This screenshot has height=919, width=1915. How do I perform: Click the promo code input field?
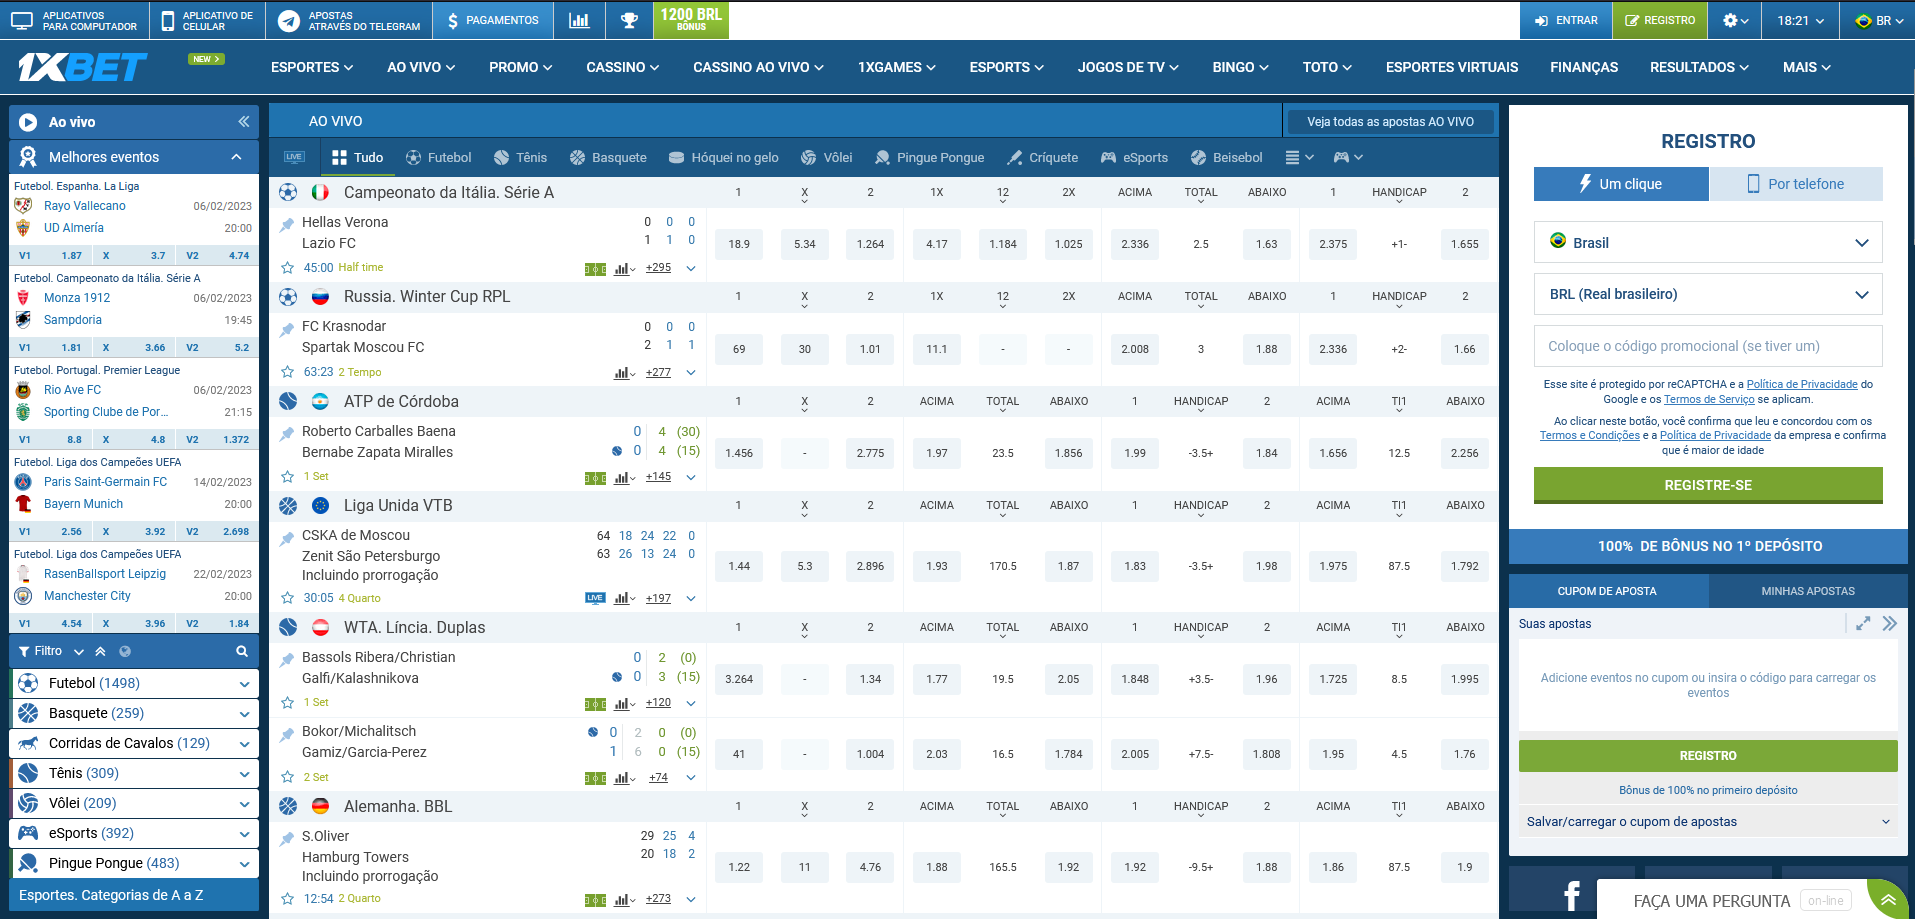click(1707, 346)
